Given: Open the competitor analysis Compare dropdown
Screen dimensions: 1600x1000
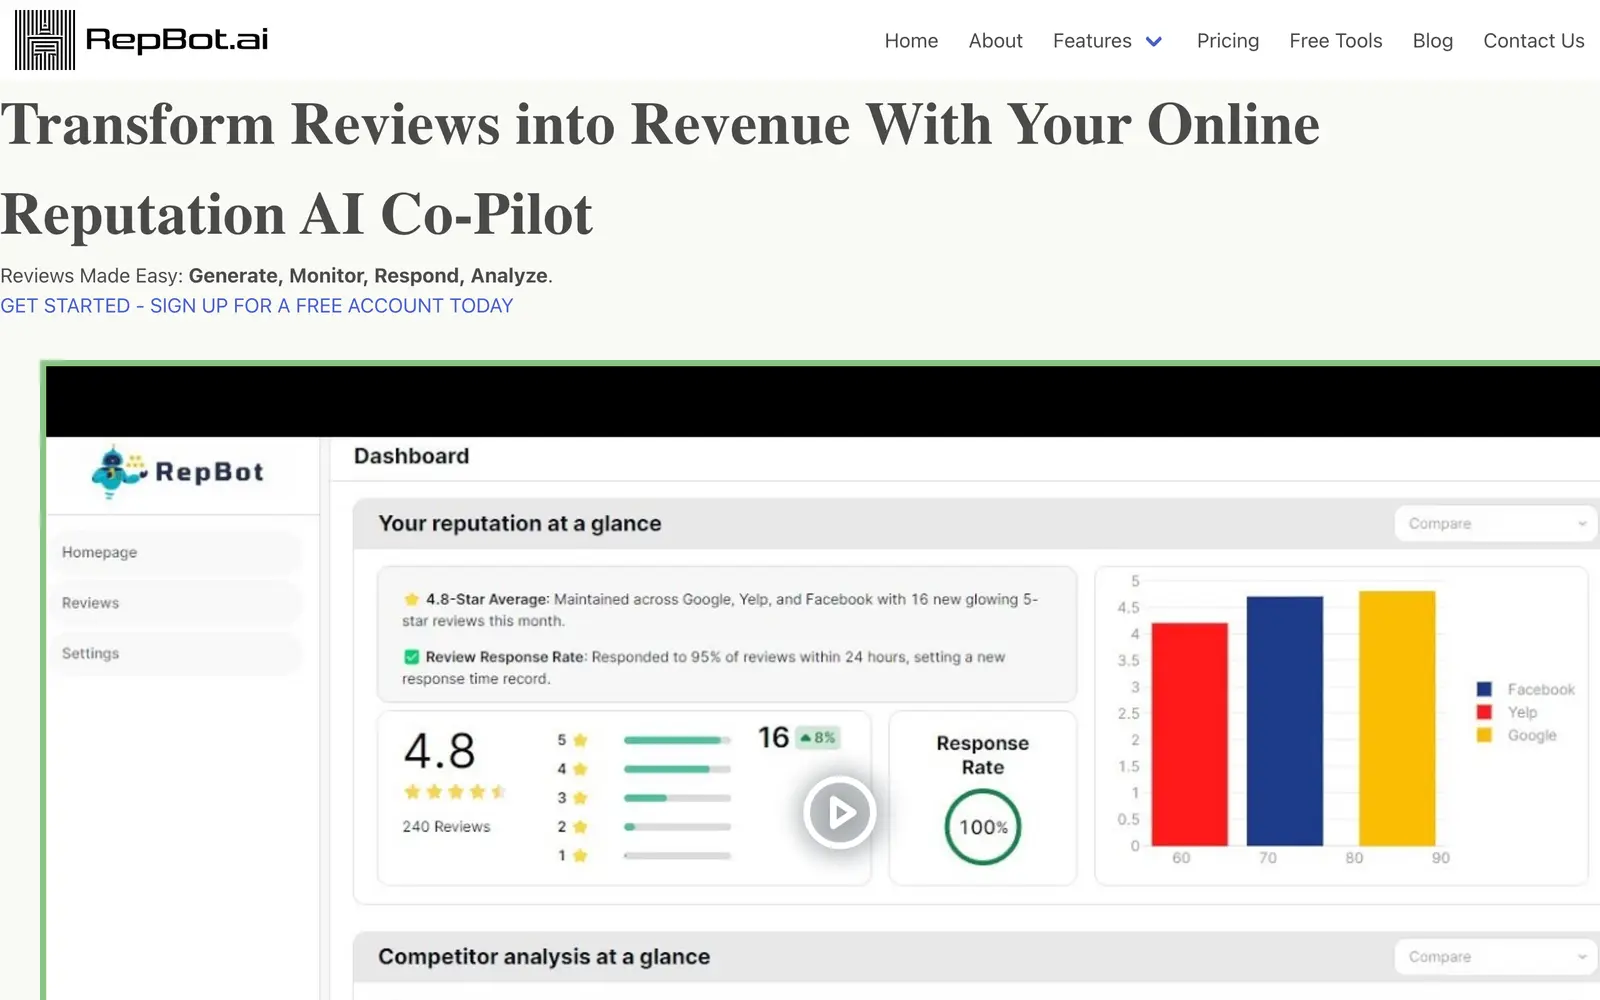Looking at the screenshot, I should pos(1494,957).
